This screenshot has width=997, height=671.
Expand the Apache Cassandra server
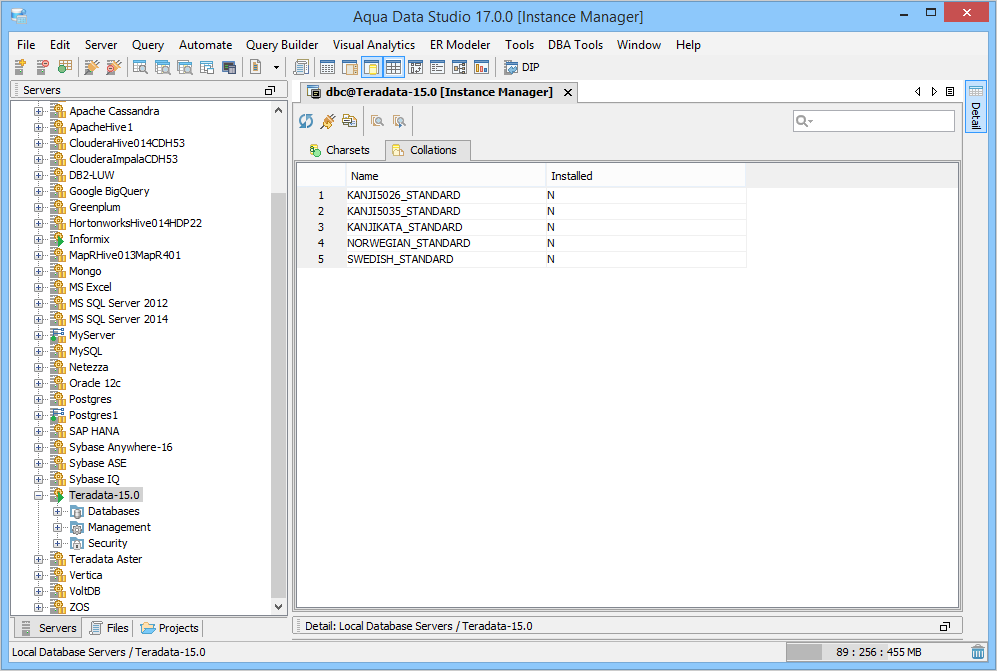pyautogui.click(x=39, y=111)
